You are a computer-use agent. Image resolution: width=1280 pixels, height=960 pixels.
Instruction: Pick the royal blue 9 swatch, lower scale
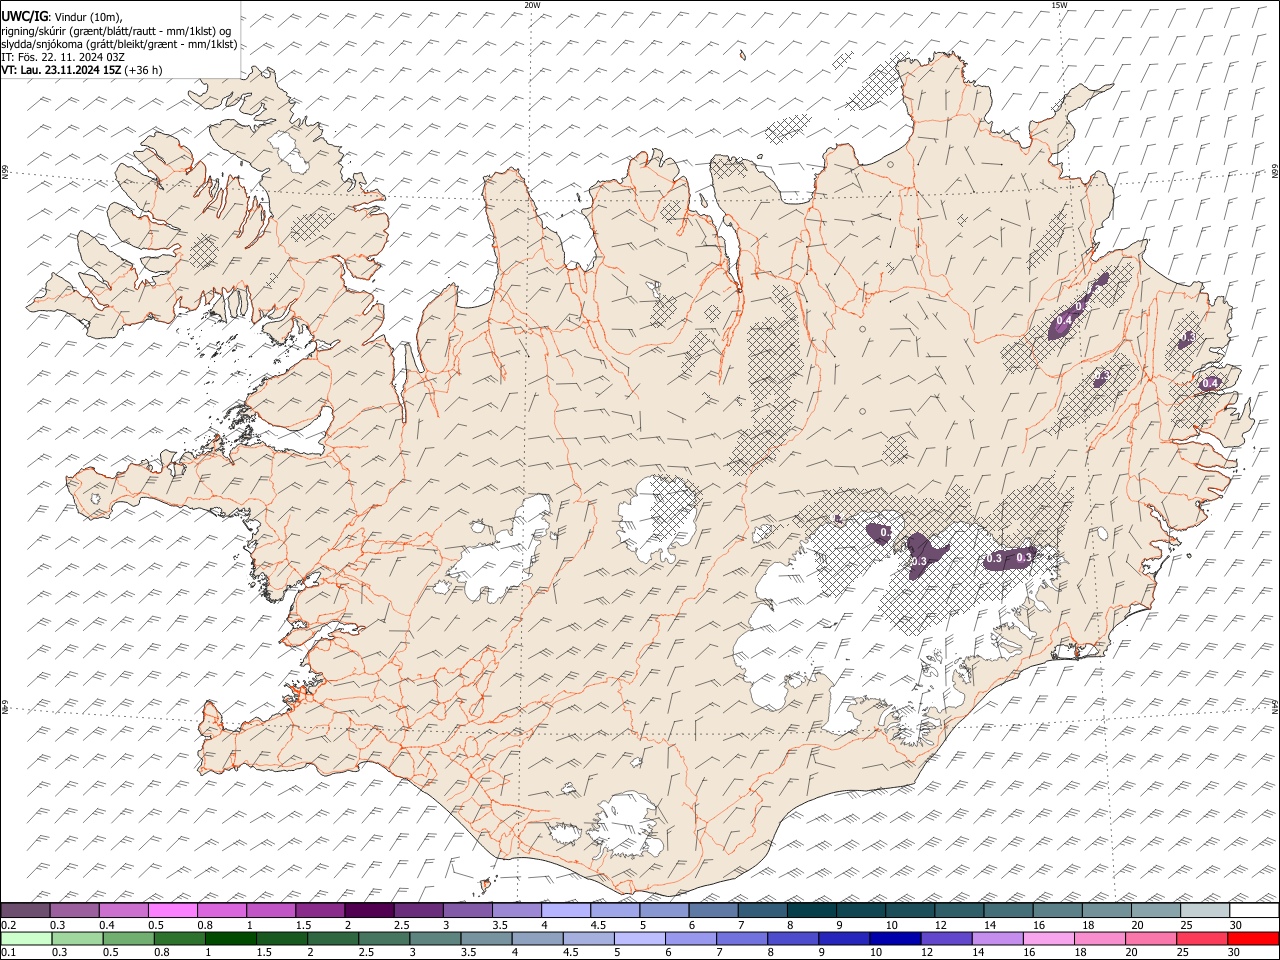point(844,938)
